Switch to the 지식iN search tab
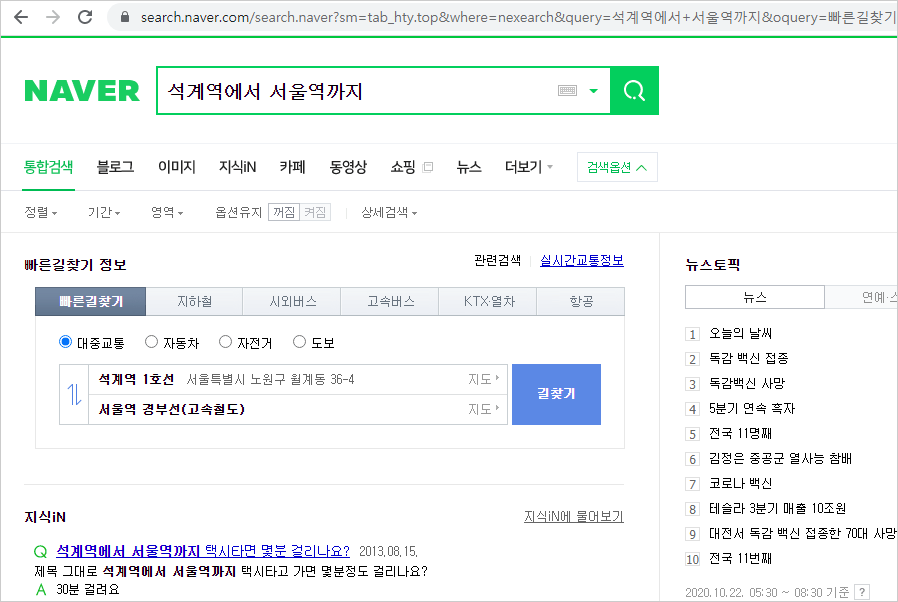898x602 pixels. 238,167
